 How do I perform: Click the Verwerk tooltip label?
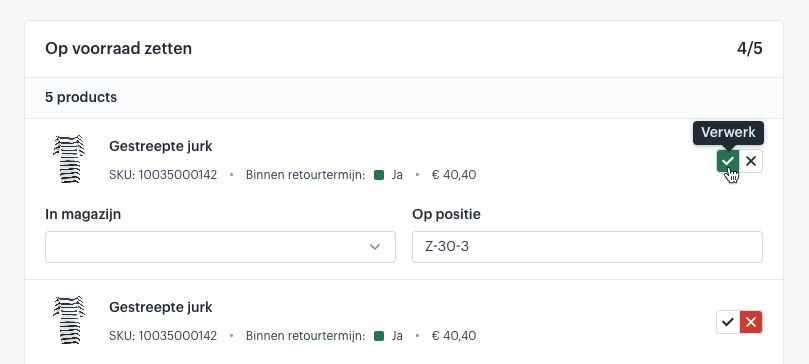click(728, 133)
